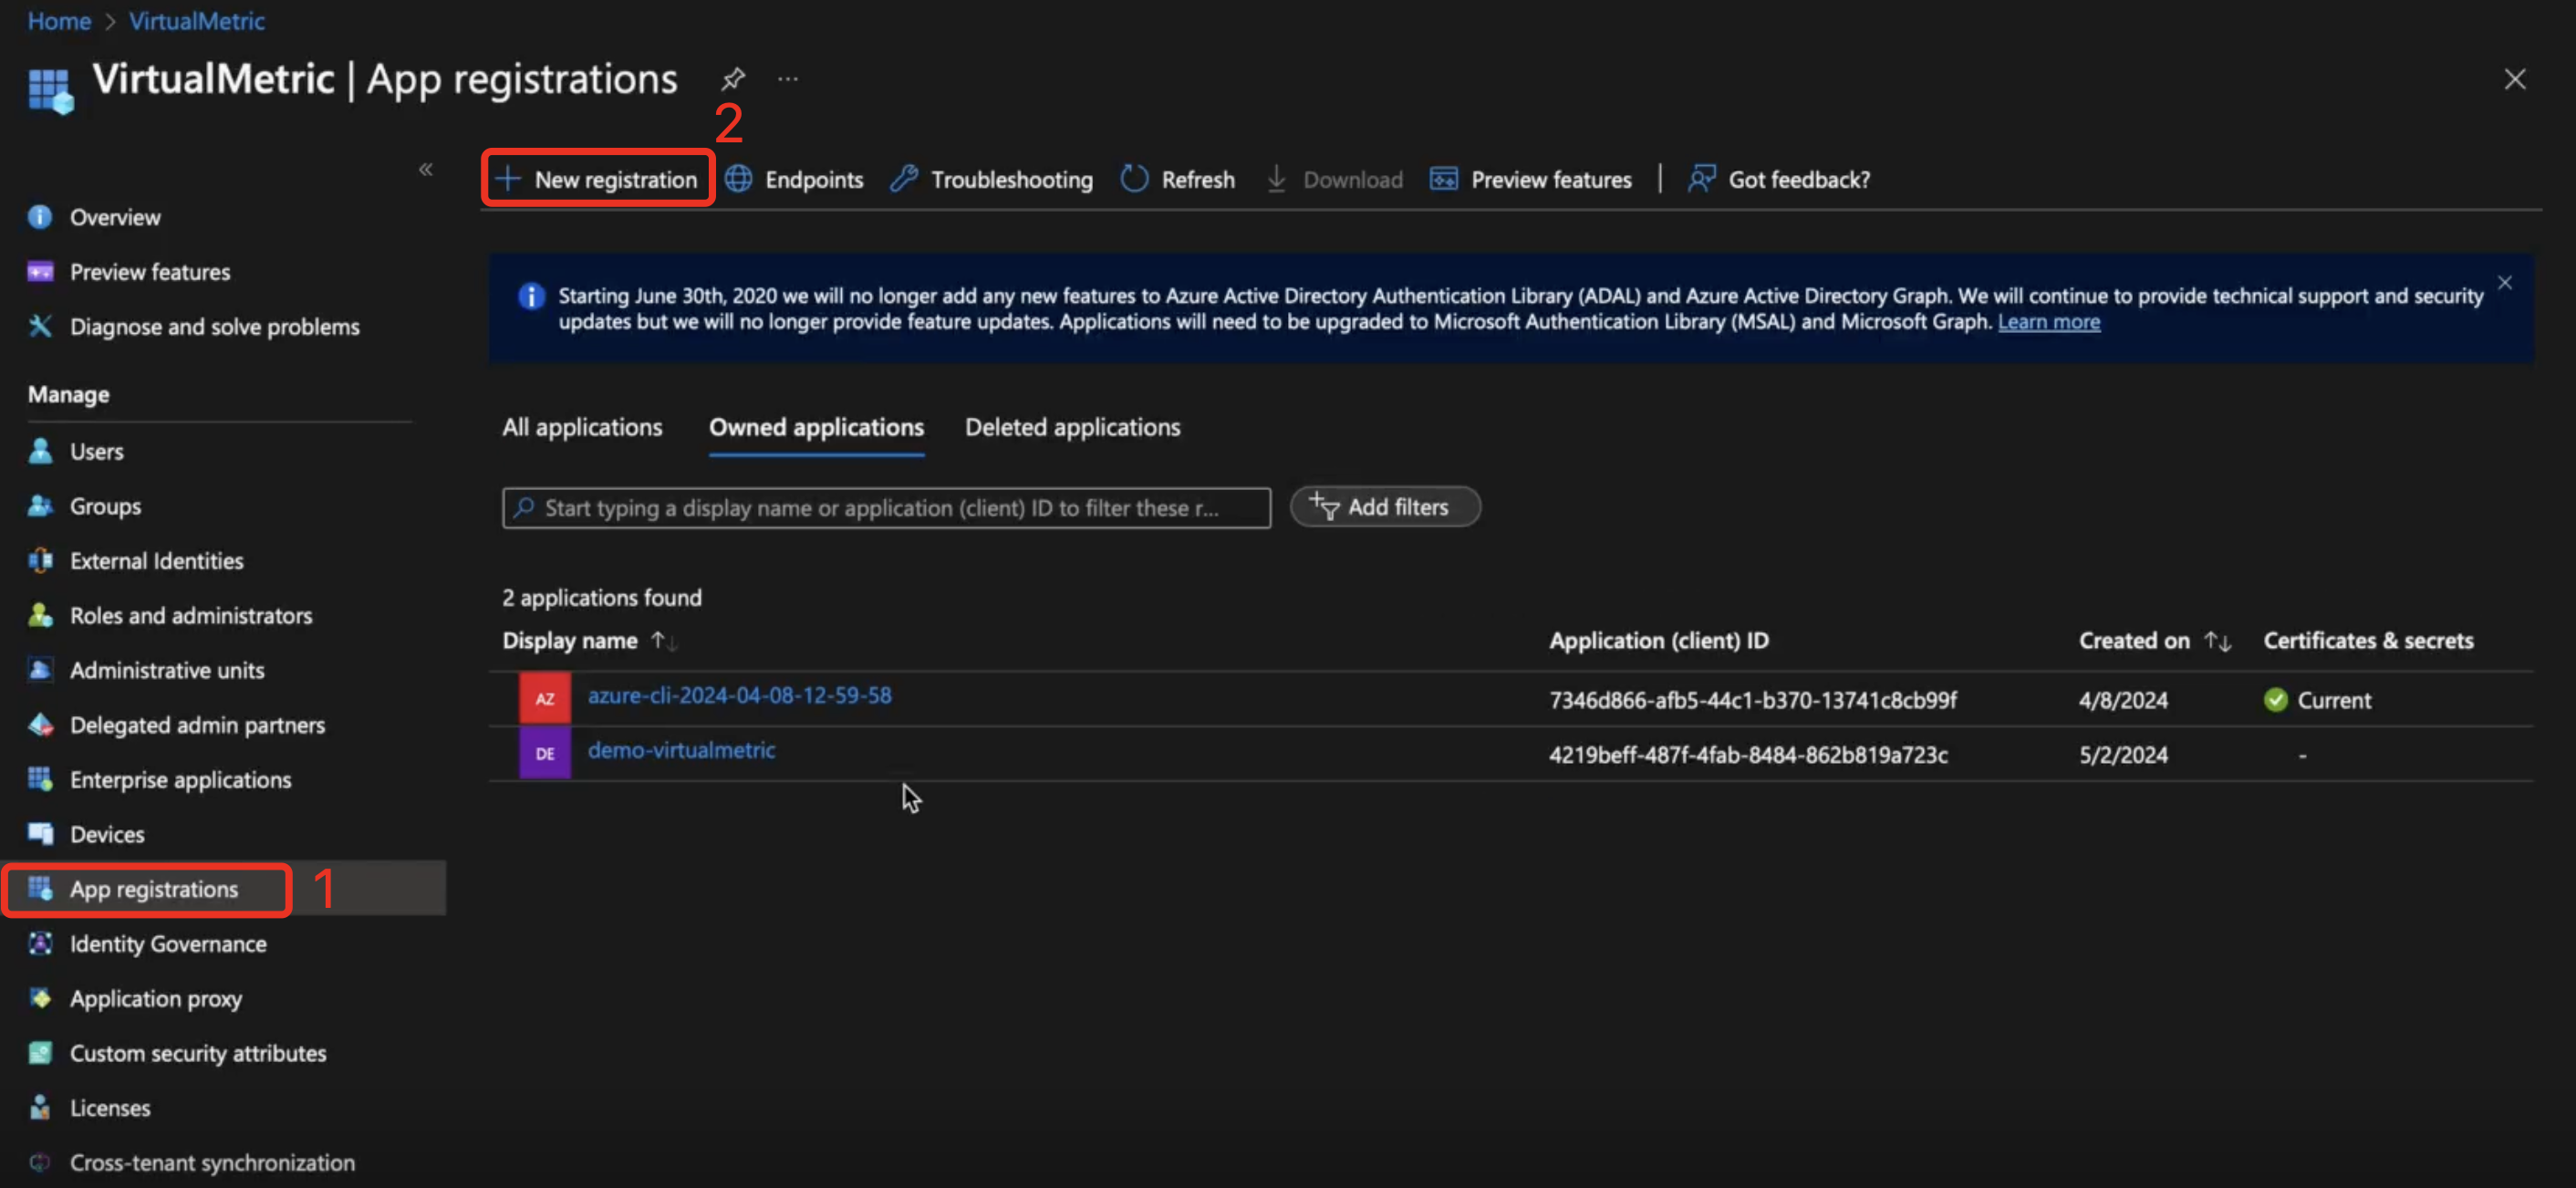2576x1188 pixels.
Task: Select the 4219beff client ID text
Action: [1748, 755]
